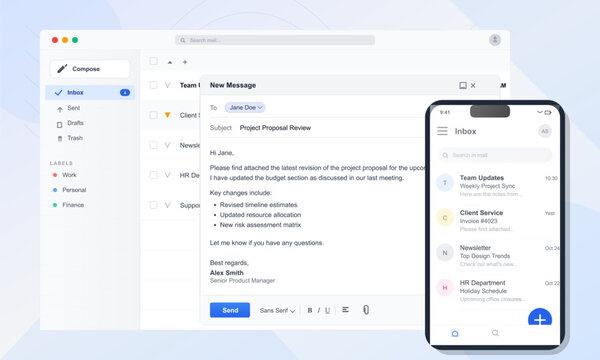This screenshot has height=360, width=600.
Task: Open the hamburger menu on phone
Action: [x=442, y=131]
